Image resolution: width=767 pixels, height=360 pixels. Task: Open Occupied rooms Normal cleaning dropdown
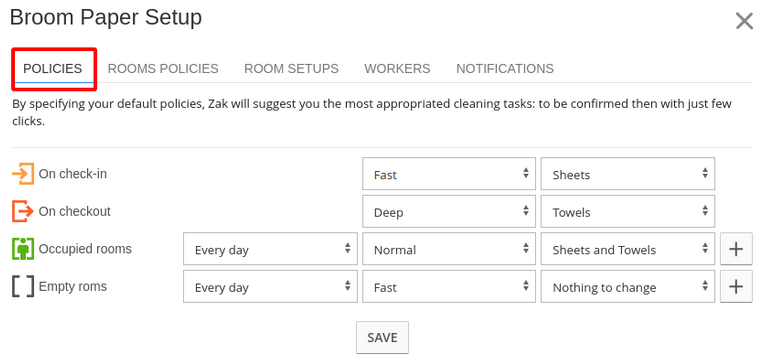pyautogui.click(x=449, y=249)
